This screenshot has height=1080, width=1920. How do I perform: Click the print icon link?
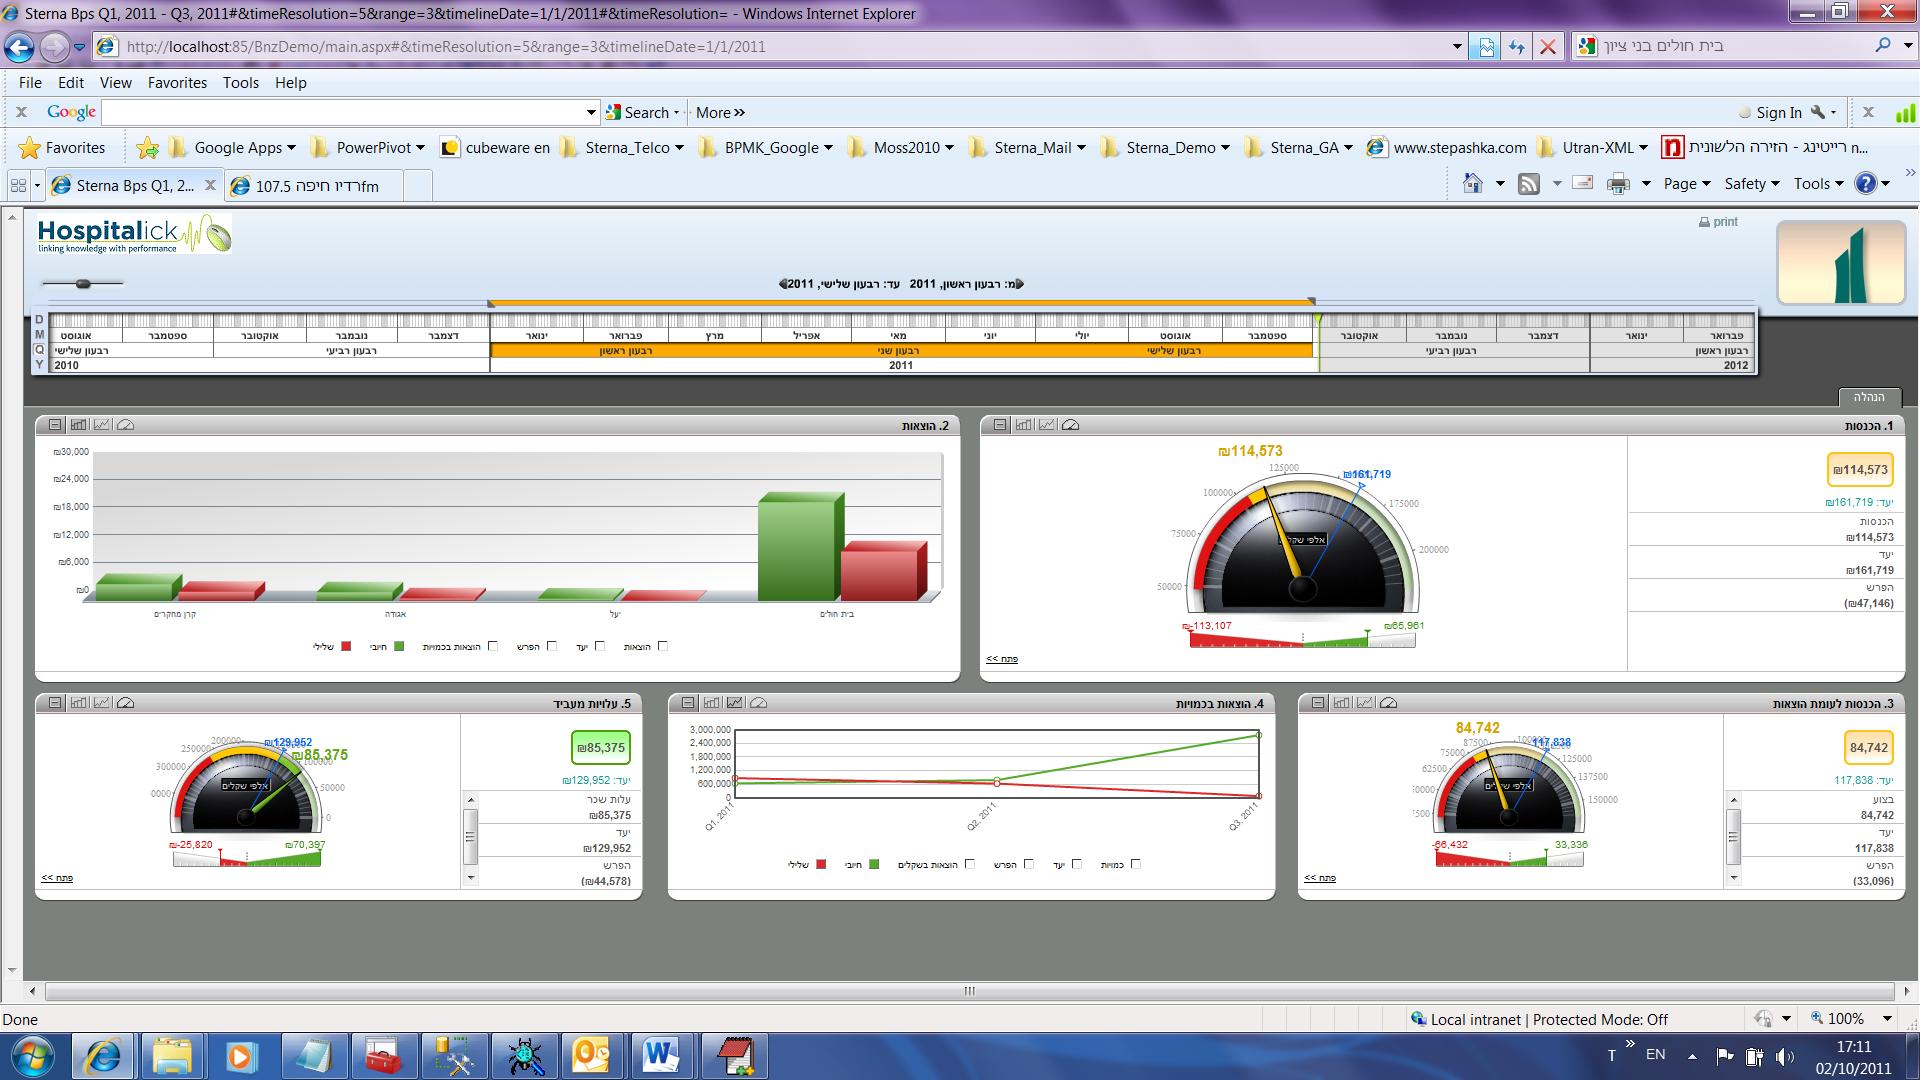coord(1718,222)
